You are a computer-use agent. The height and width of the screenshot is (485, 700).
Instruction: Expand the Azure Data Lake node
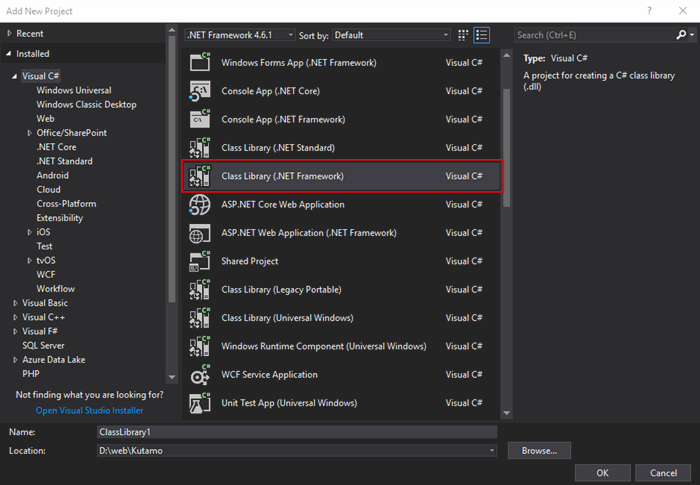coord(15,360)
